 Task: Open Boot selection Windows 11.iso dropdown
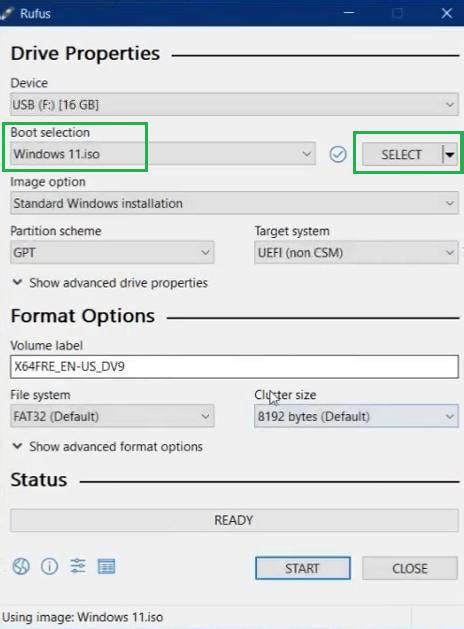click(163, 154)
